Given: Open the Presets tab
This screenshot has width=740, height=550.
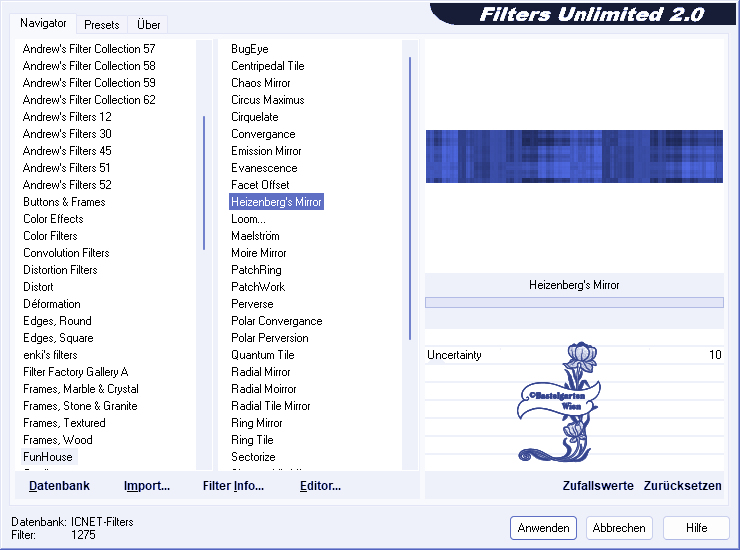Looking at the screenshot, I should click(101, 25).
